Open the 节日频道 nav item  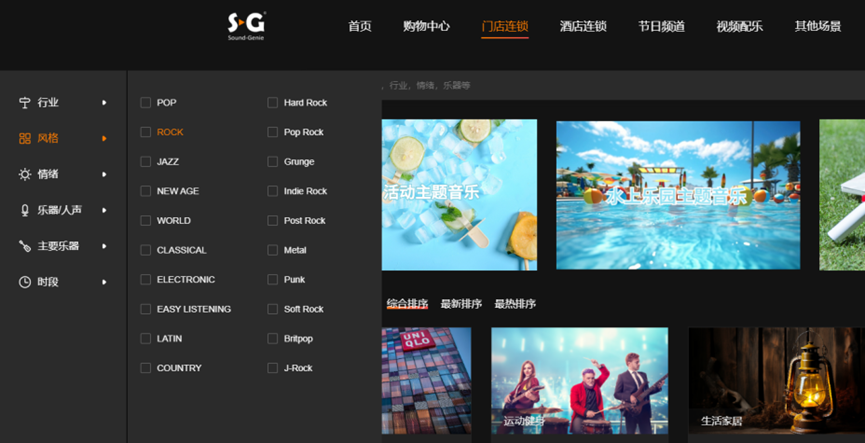click(661, 26)
